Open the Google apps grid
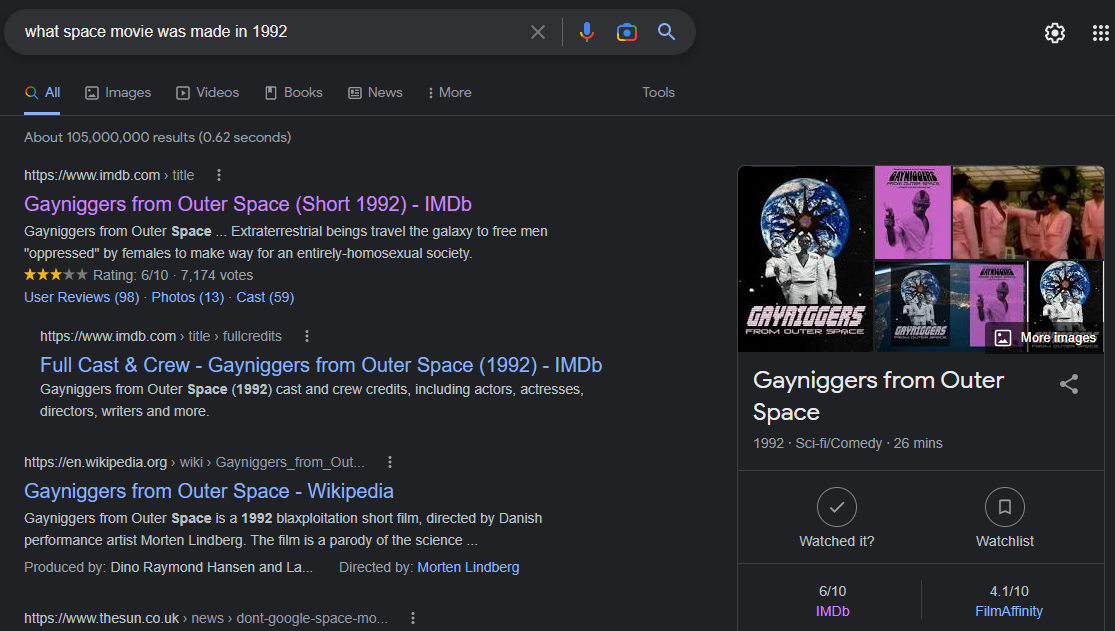The width and height of the screenshot is (1115, 631). pyautogui.click(x=1101, y=33)
